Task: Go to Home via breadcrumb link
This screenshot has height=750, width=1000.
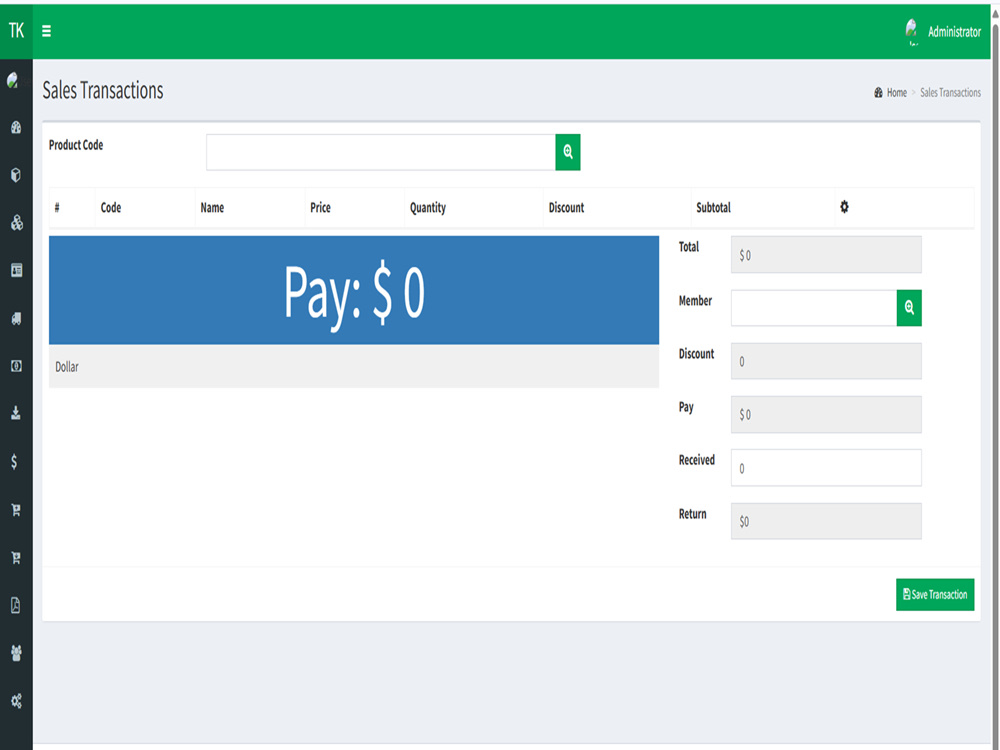Action: click(x=897, y=92)
